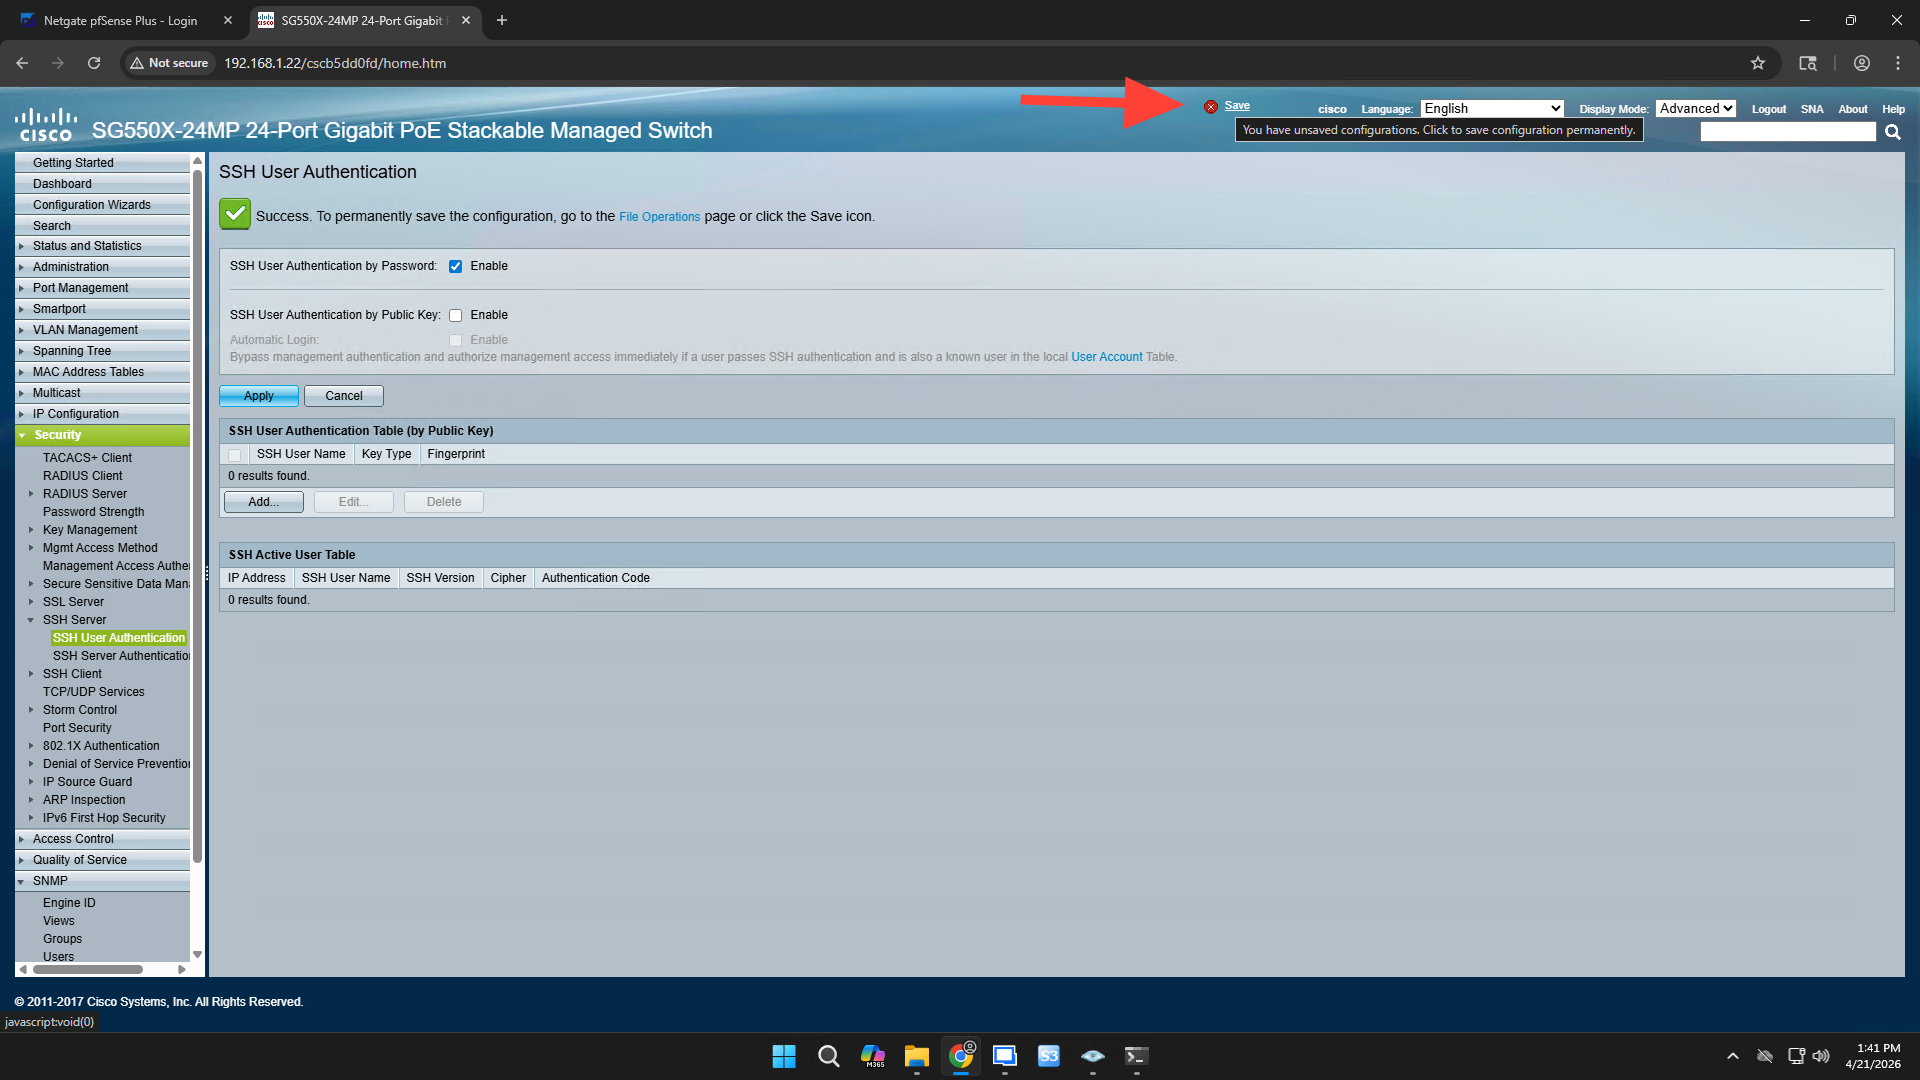Reload the page with refresh icon
The height and width of the screenshot is (1080, 1920).
pos(94,63)
